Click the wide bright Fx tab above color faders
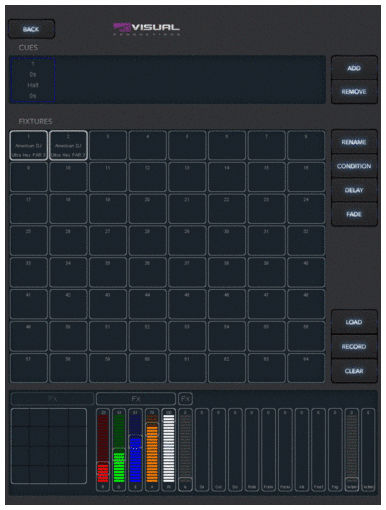The width and height of the screenshot is (386, 510). (x=136, y=399)
